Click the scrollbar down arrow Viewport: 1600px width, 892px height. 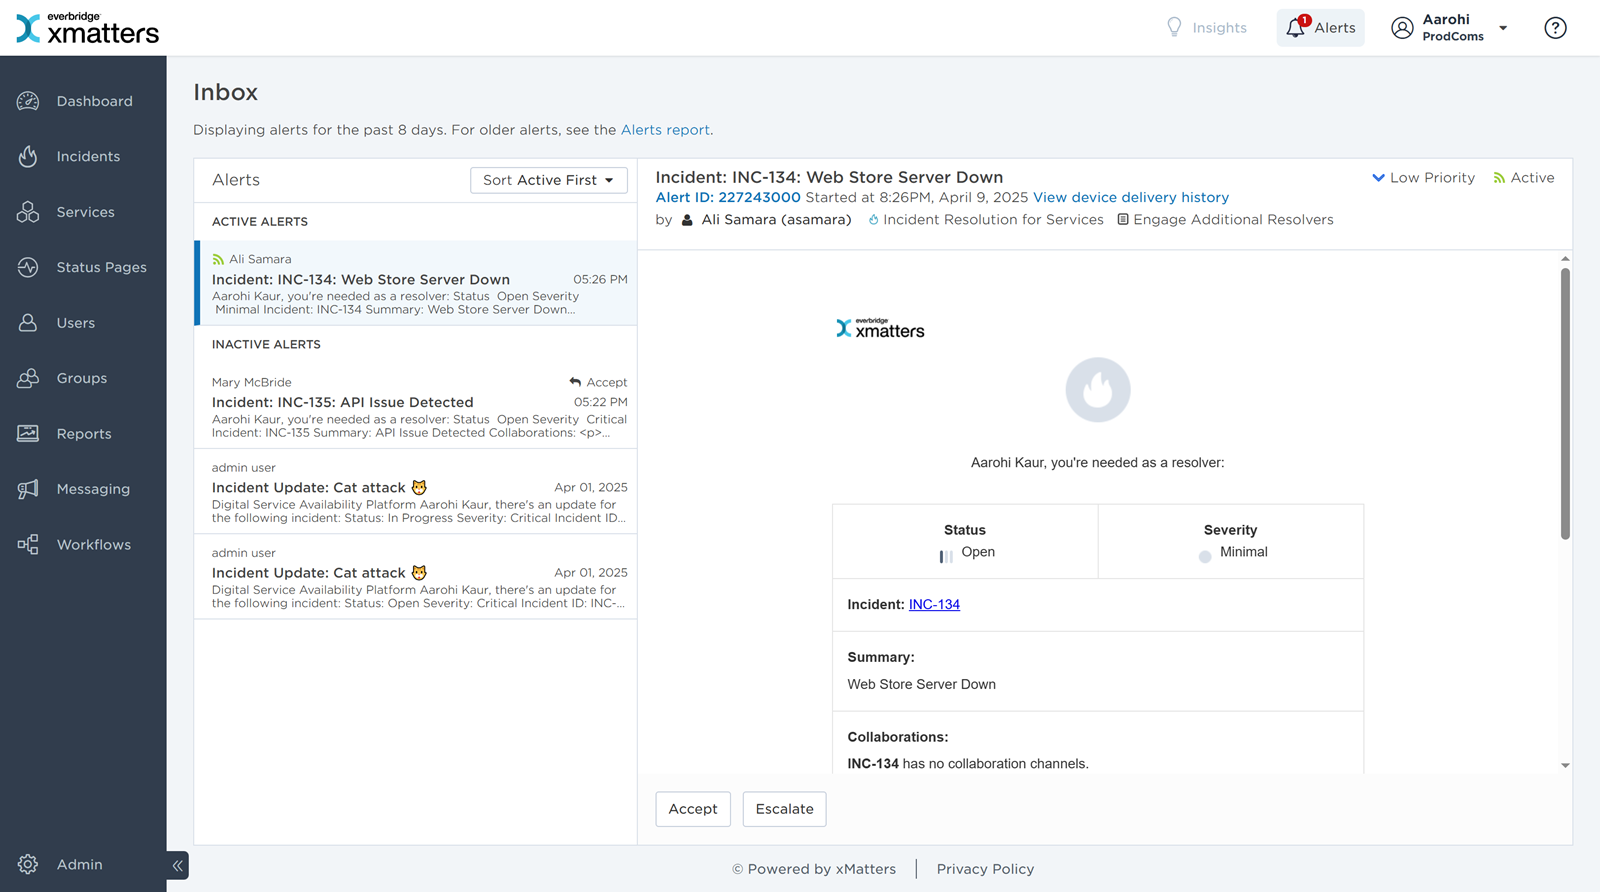(1565, 765)
